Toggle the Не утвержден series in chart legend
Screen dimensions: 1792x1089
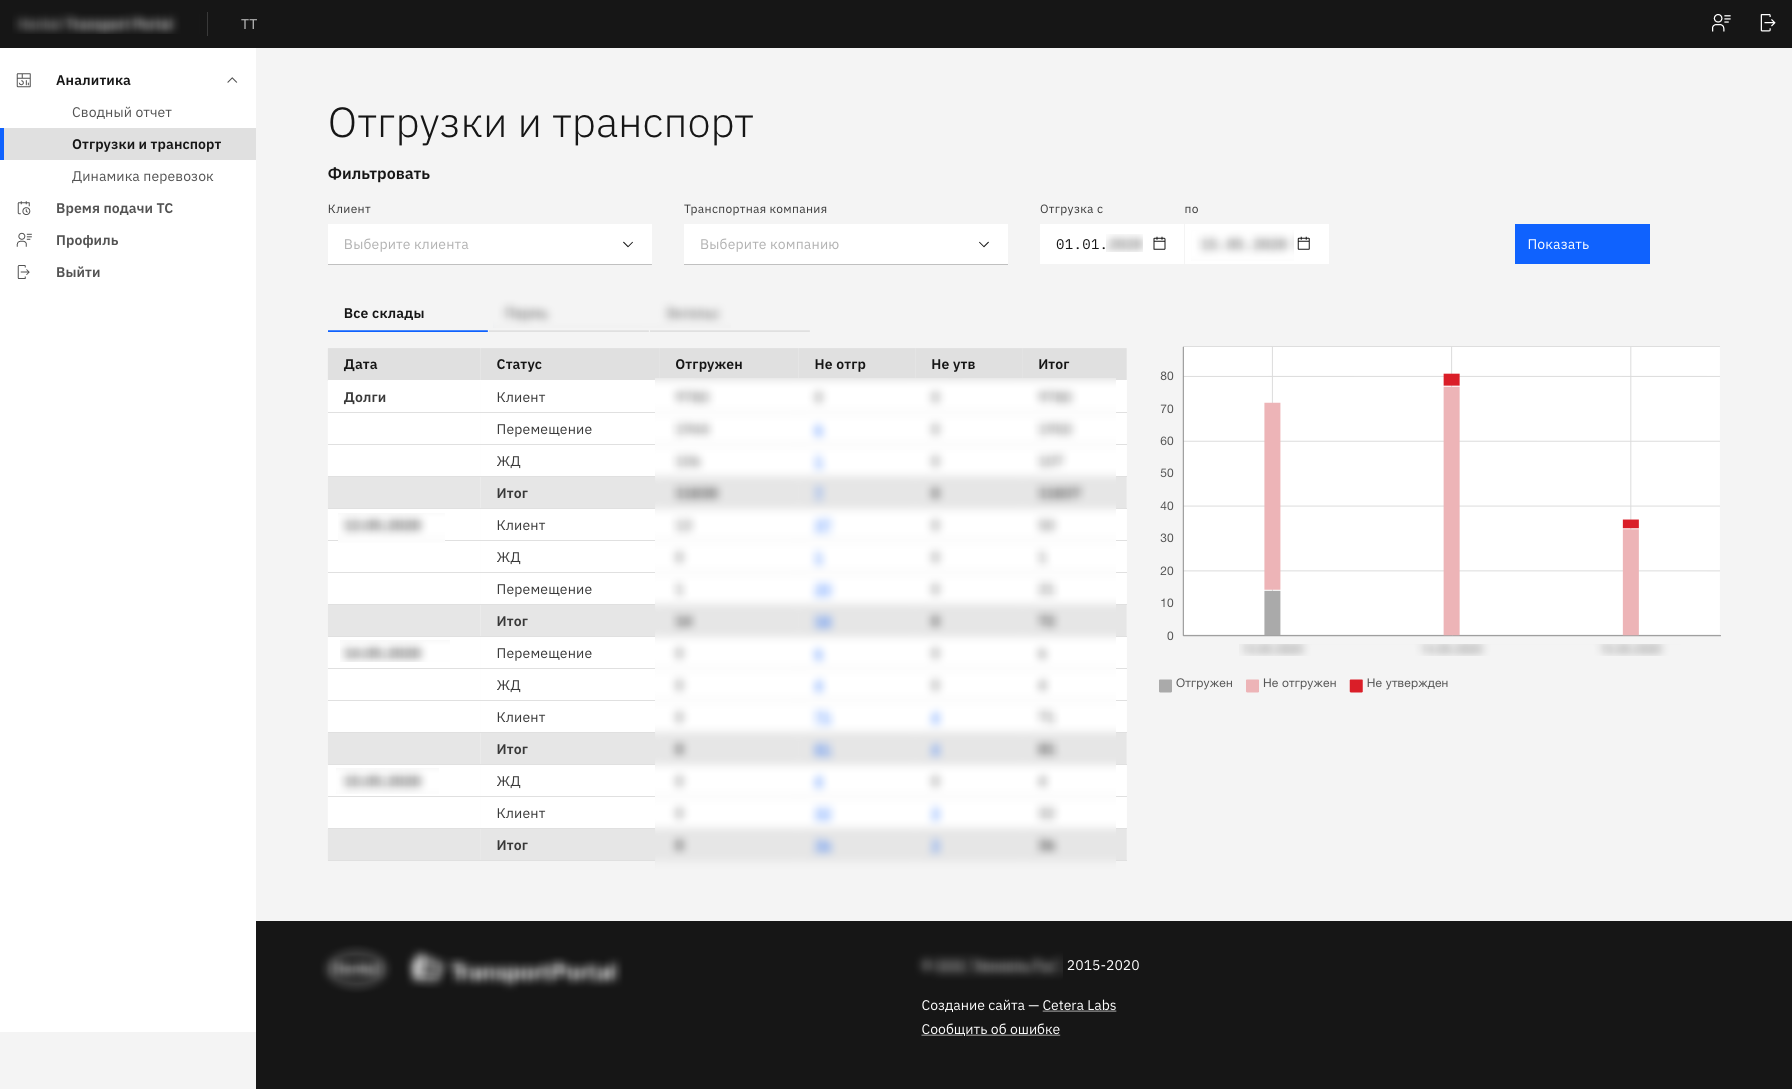coord(1399,685)
